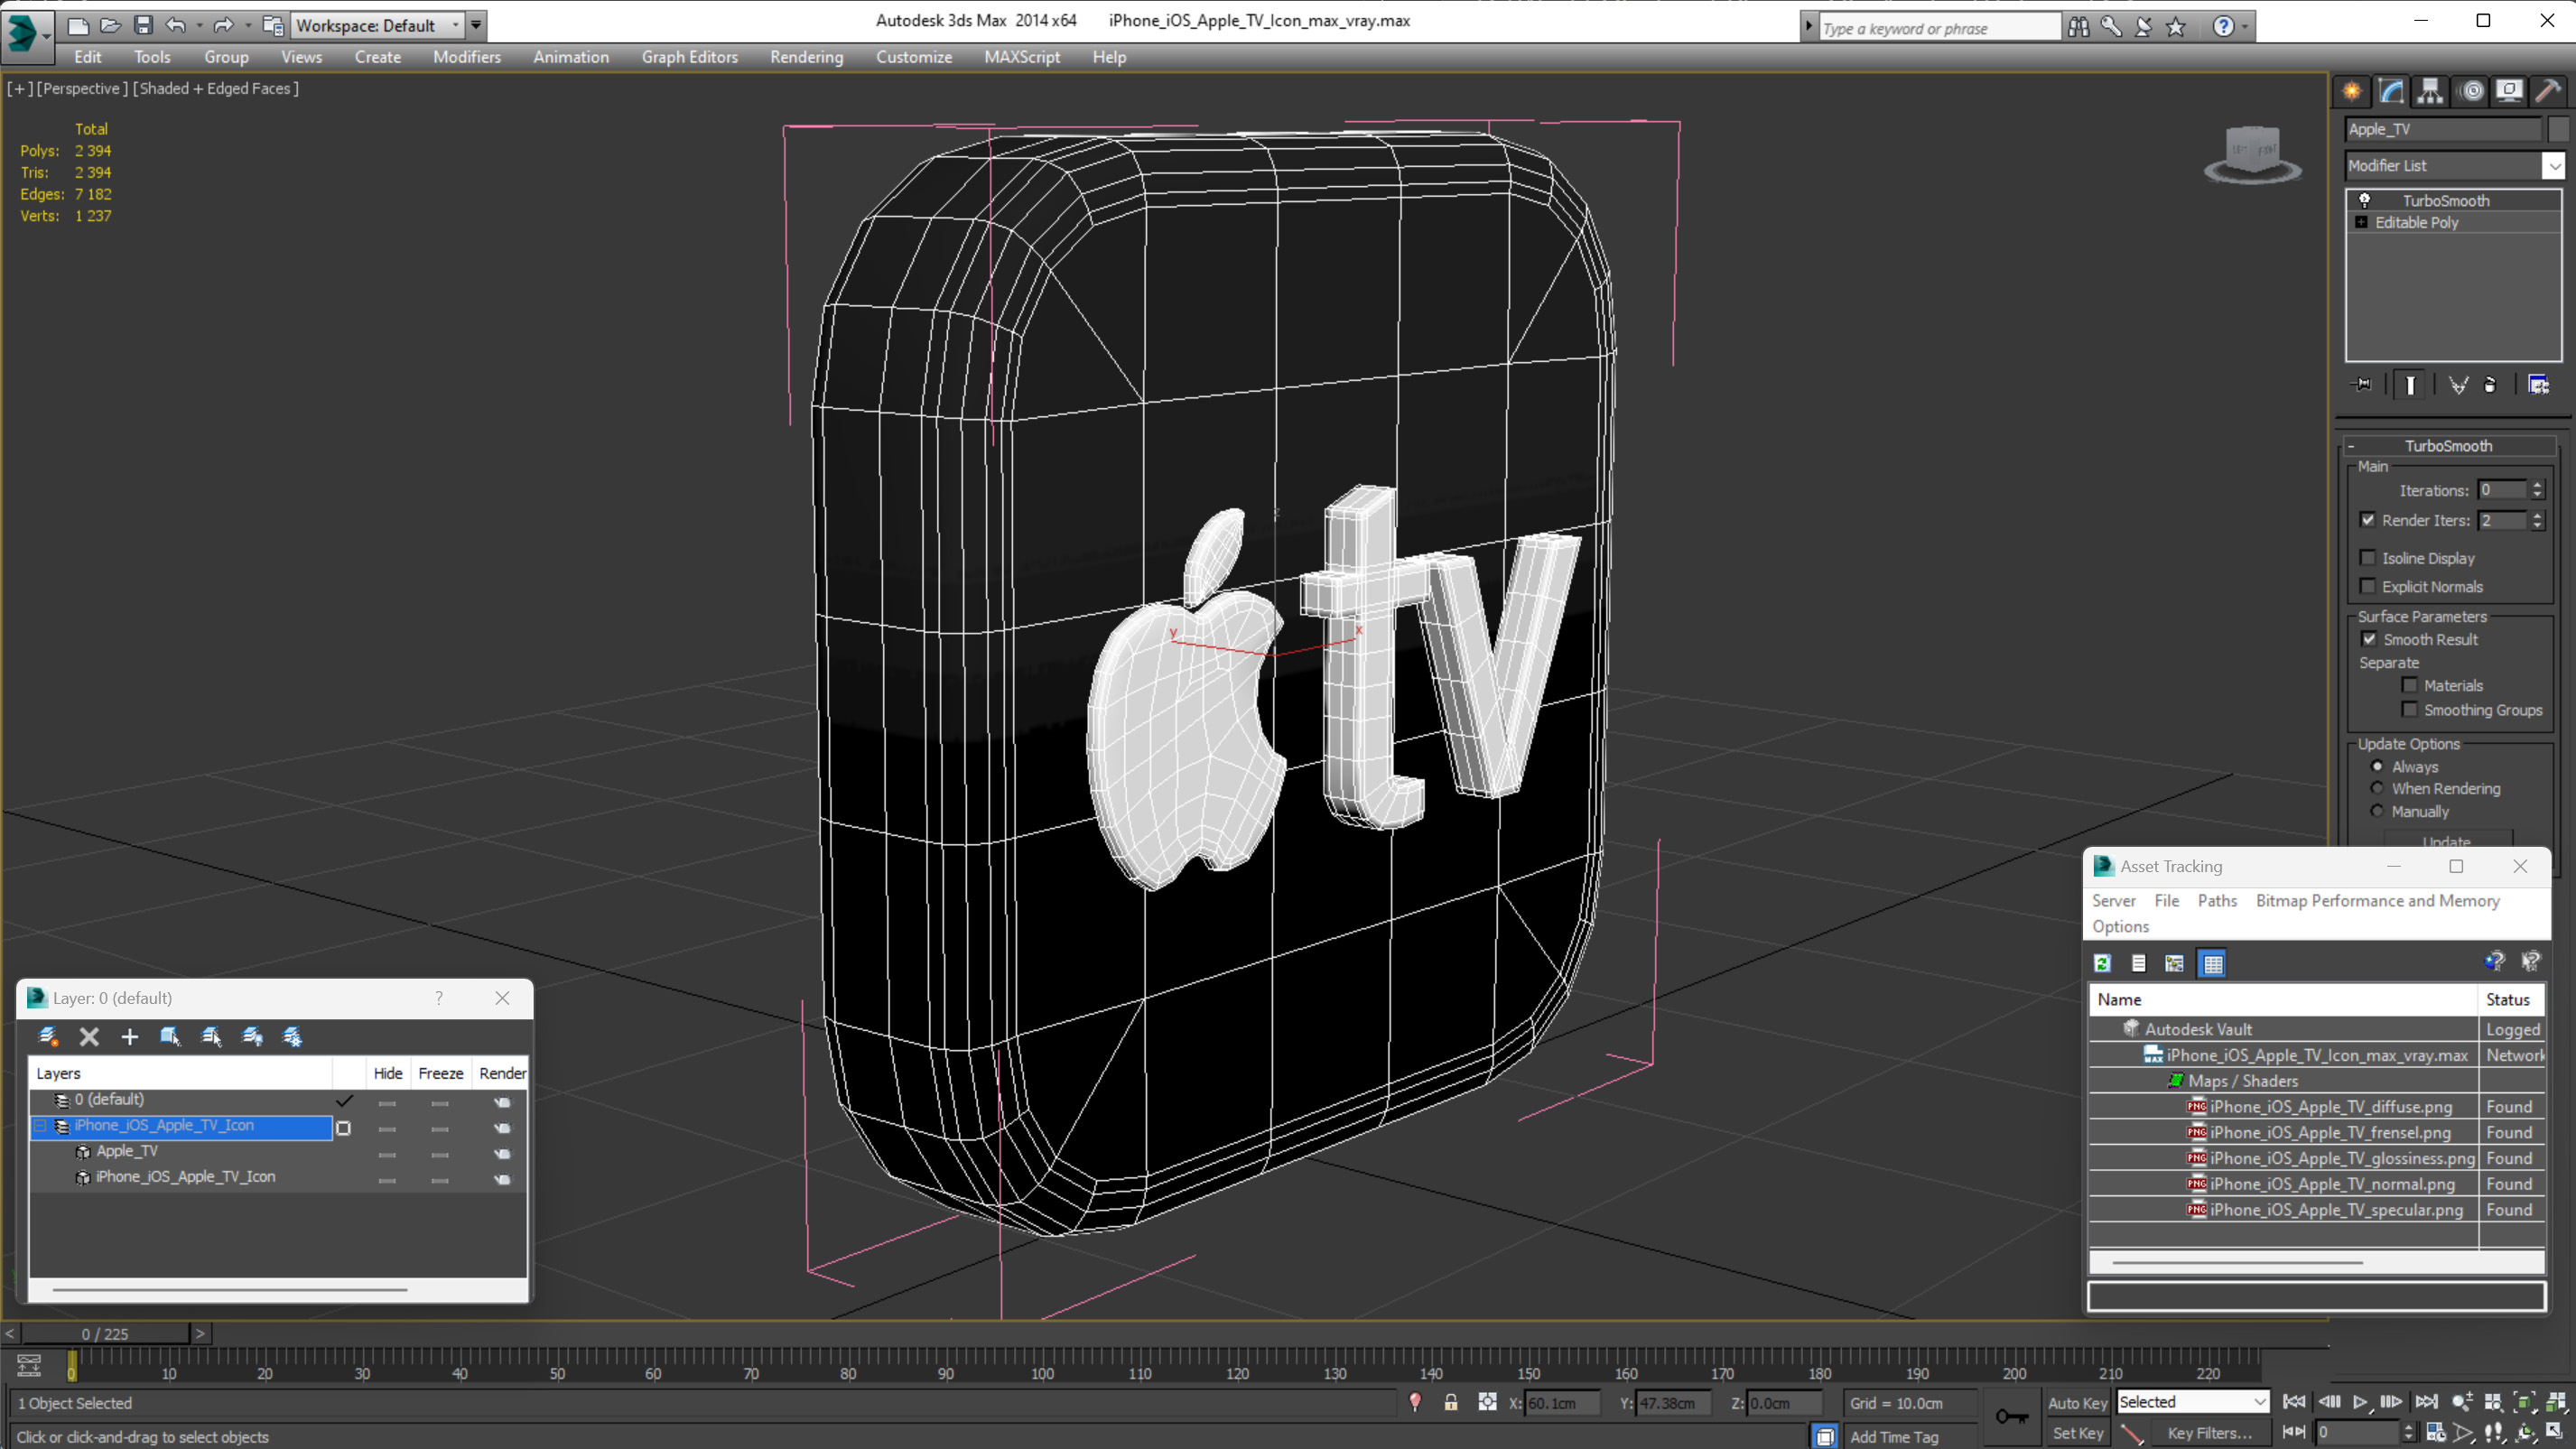Select iPhone_iOS_Apple_TV_normal.png asset row
The width and height of the screenshot is (2576, 1449).
[2316, 1184]
